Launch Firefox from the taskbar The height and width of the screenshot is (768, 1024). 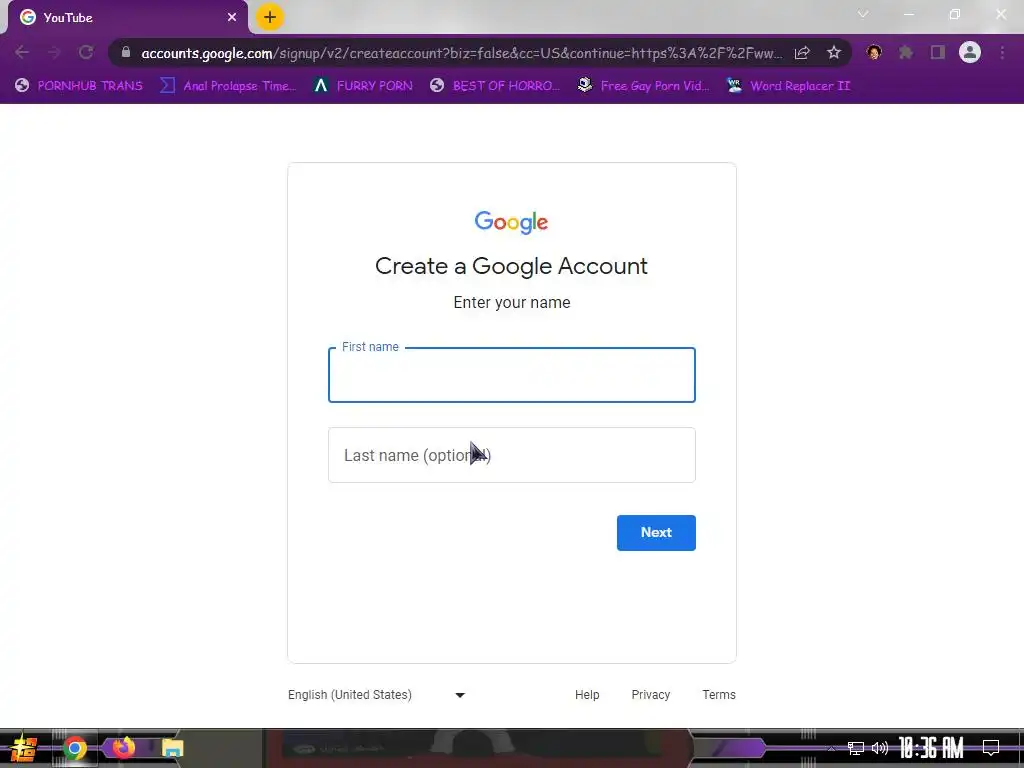[123, 748]
